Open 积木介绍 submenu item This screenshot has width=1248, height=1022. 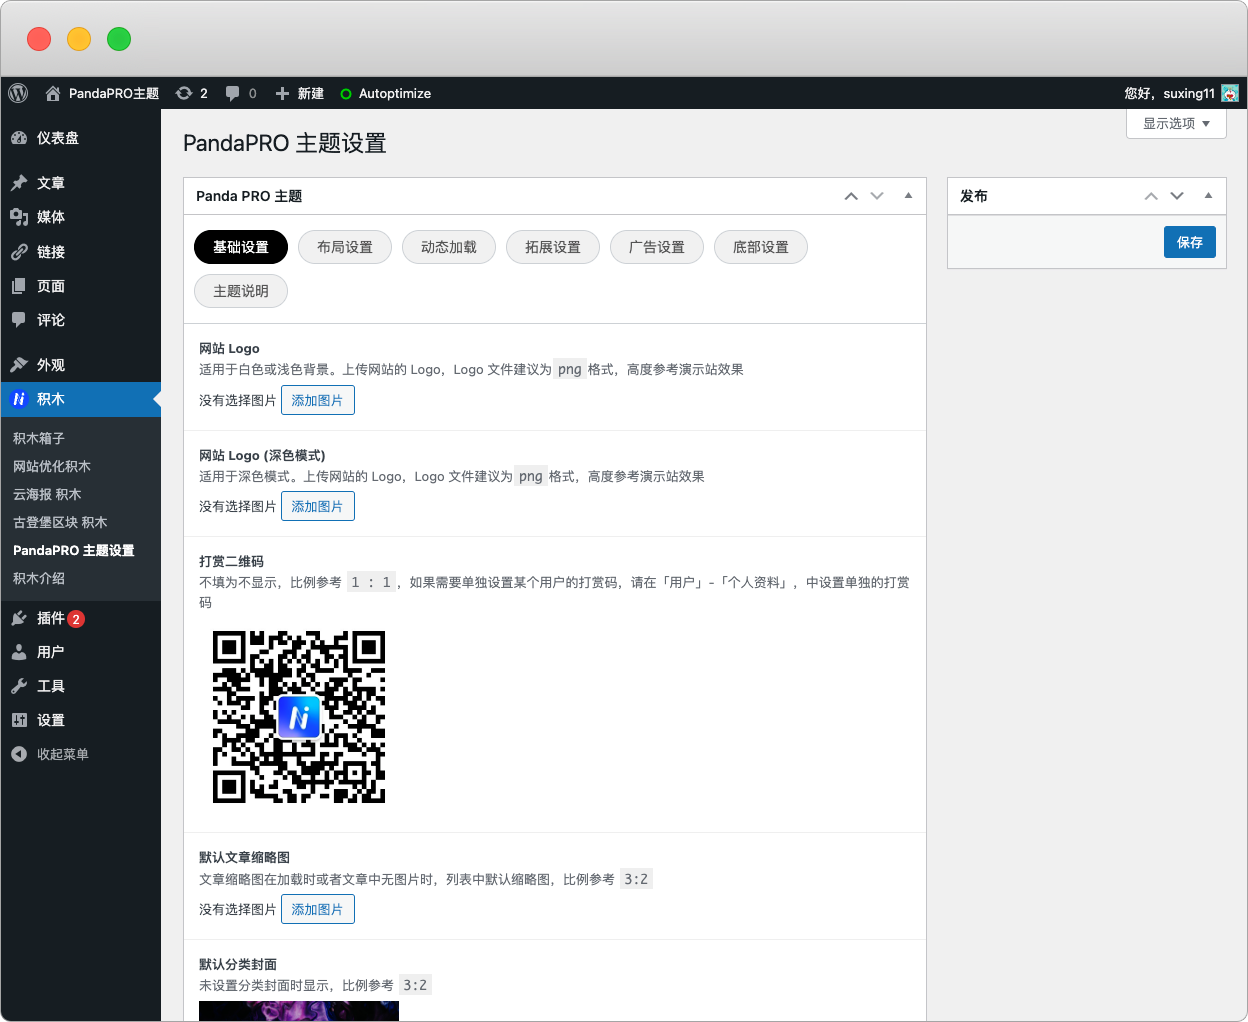[x=39, y=578]
